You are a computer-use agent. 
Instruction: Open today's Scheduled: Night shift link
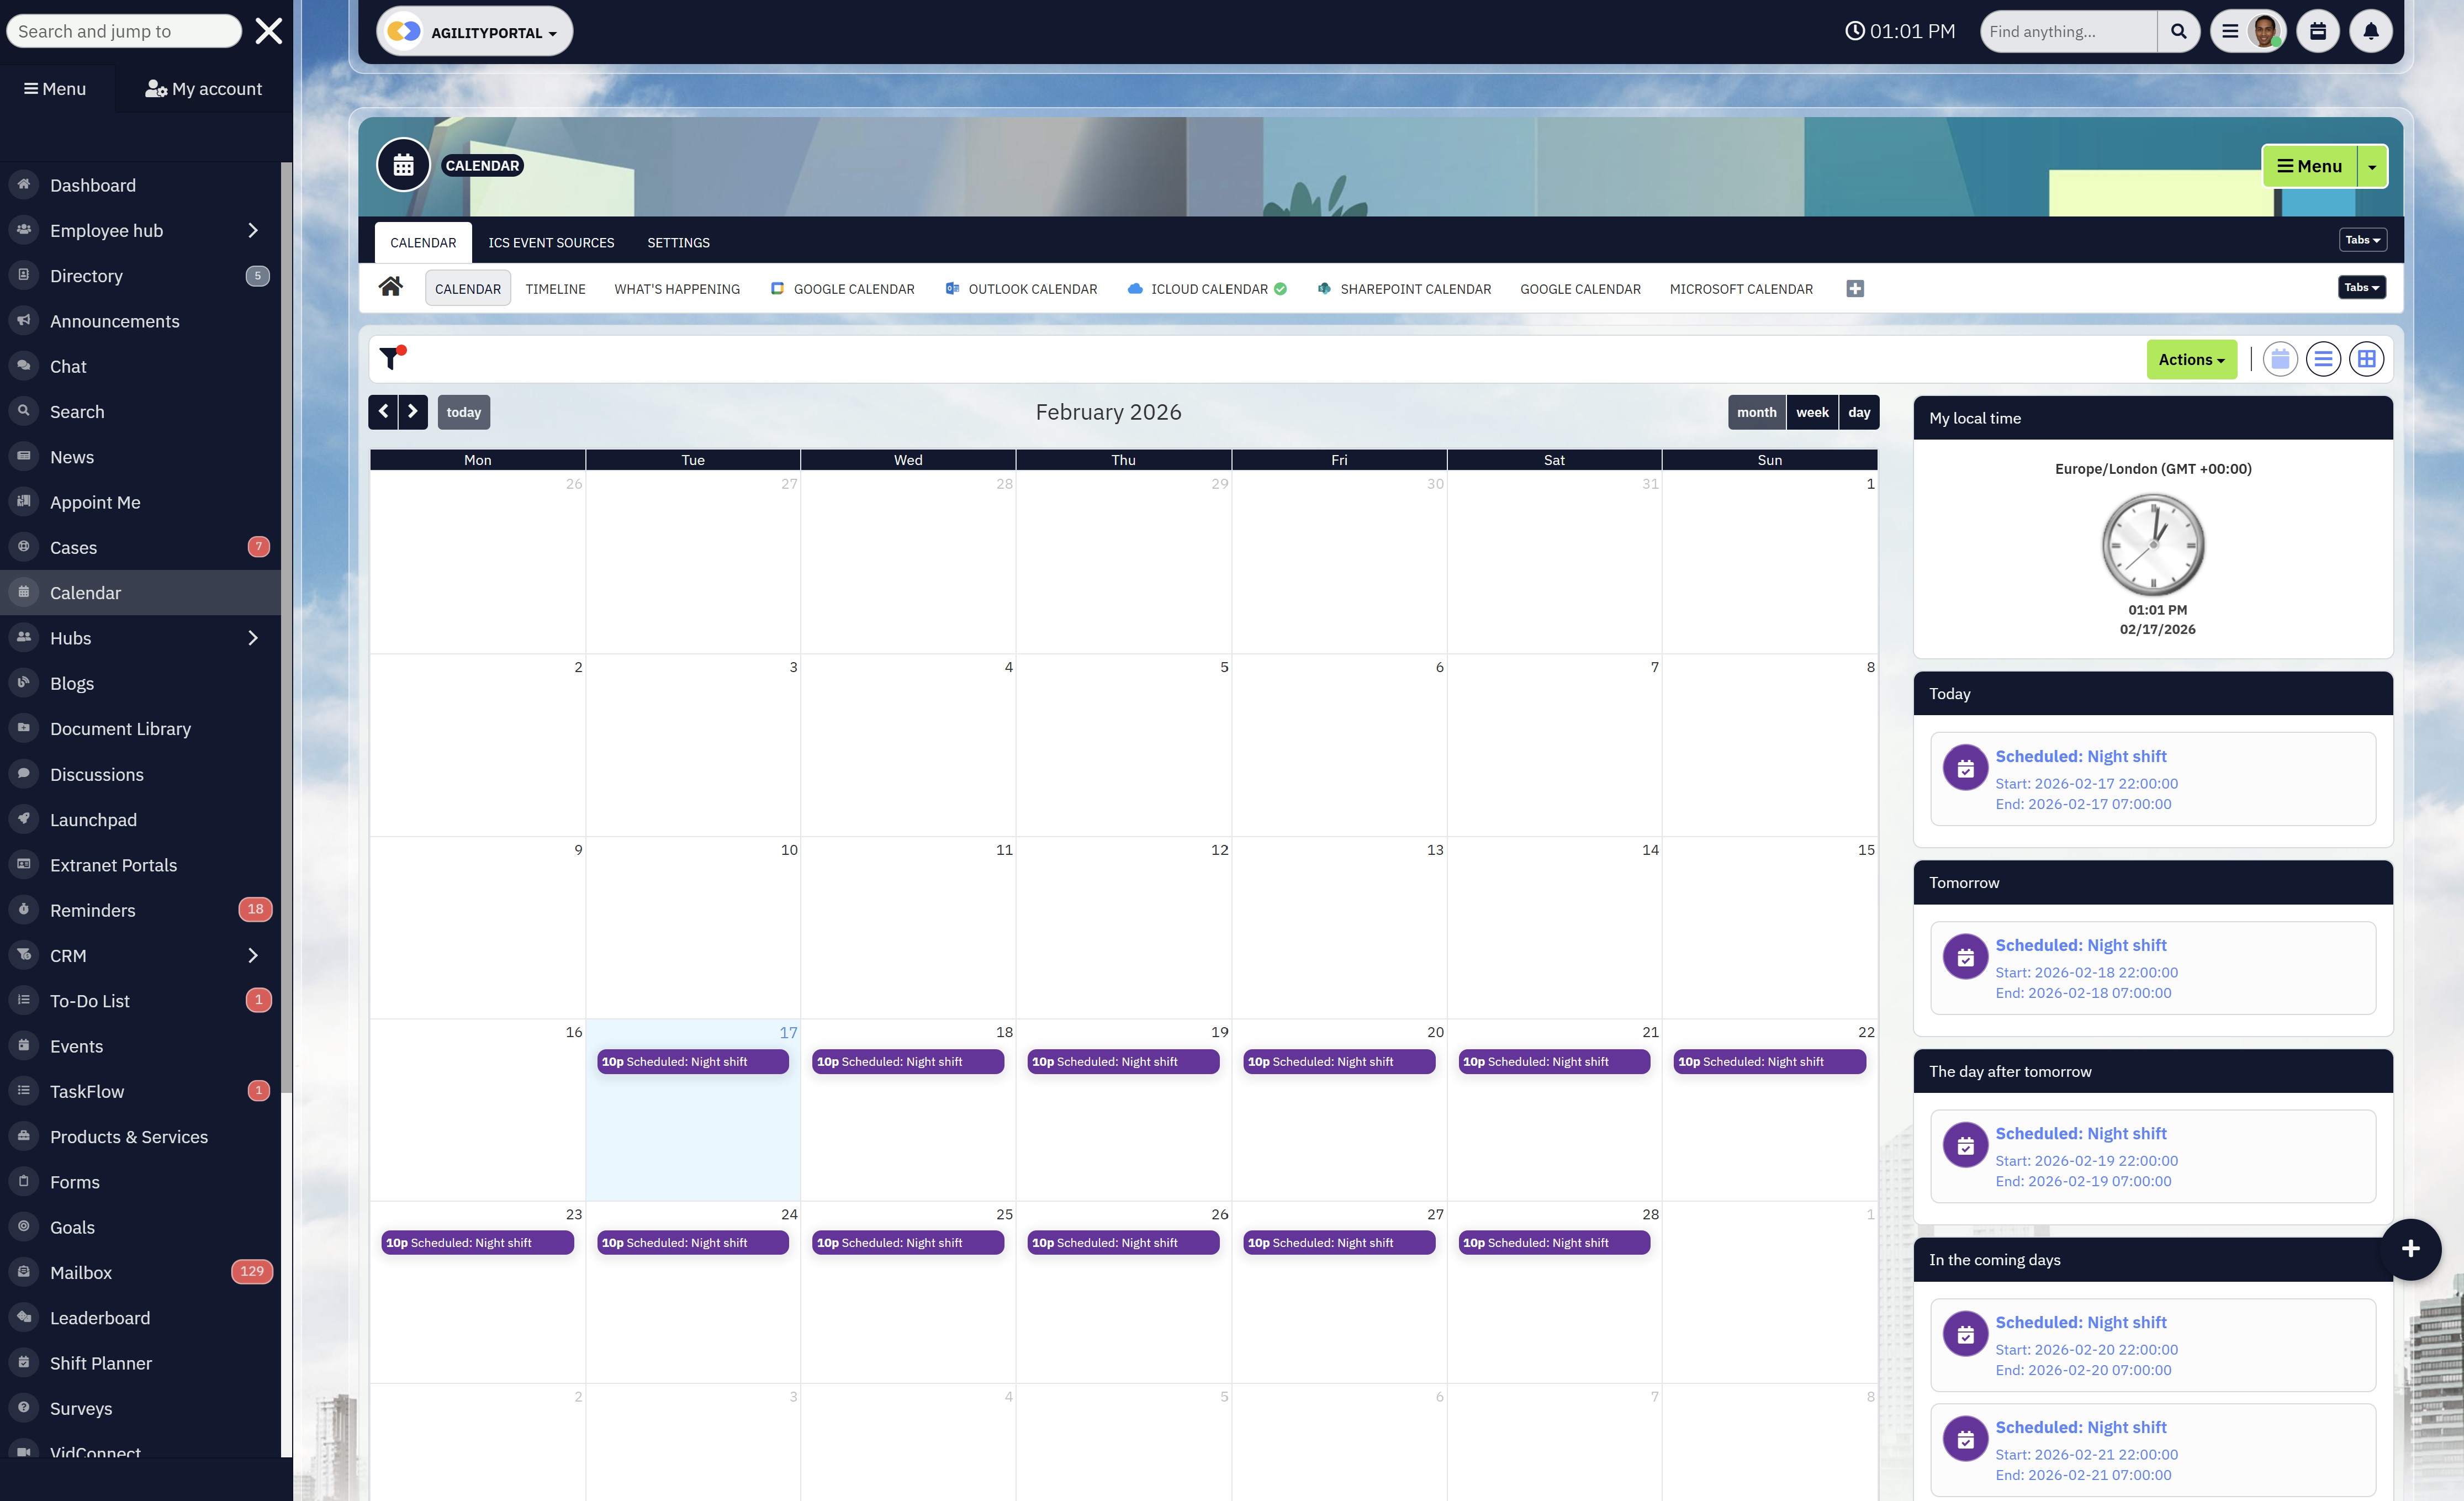click(x=2080, y=756)
